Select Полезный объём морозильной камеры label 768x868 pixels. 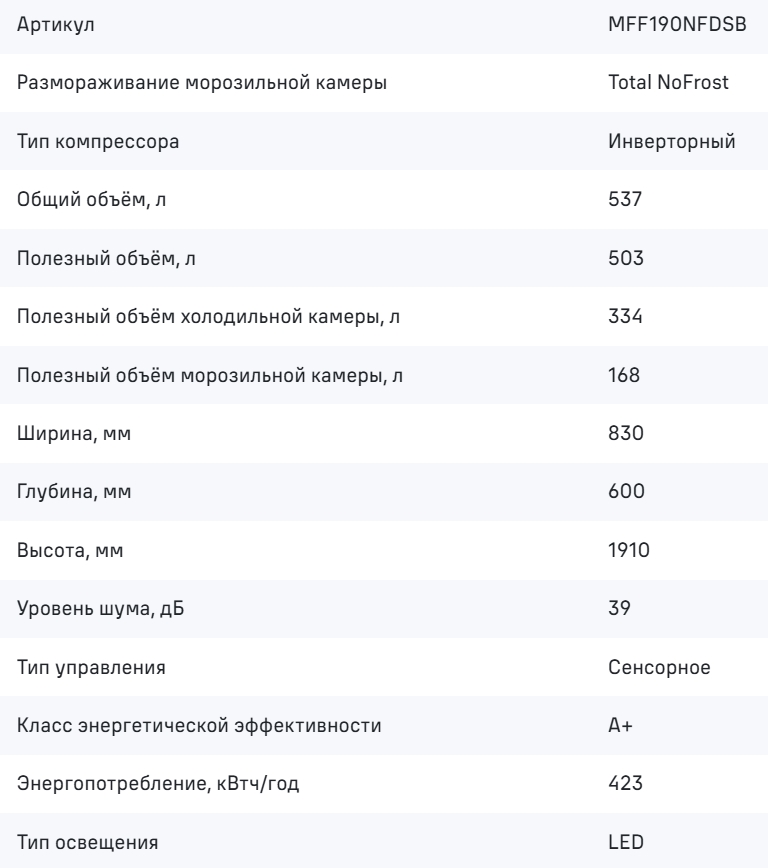[x=210, y=375]
